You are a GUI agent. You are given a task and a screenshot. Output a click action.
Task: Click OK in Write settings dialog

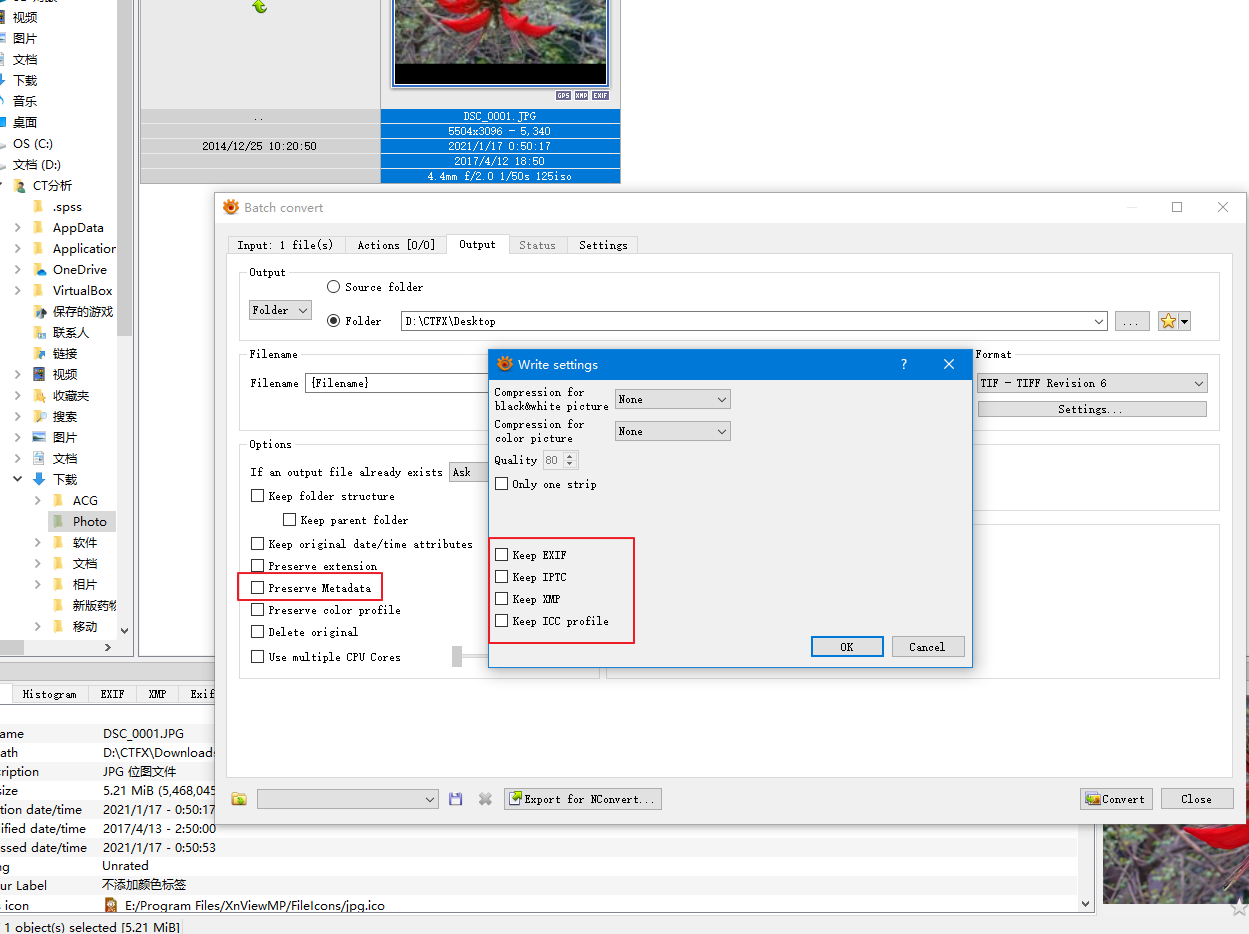(847, 647)
